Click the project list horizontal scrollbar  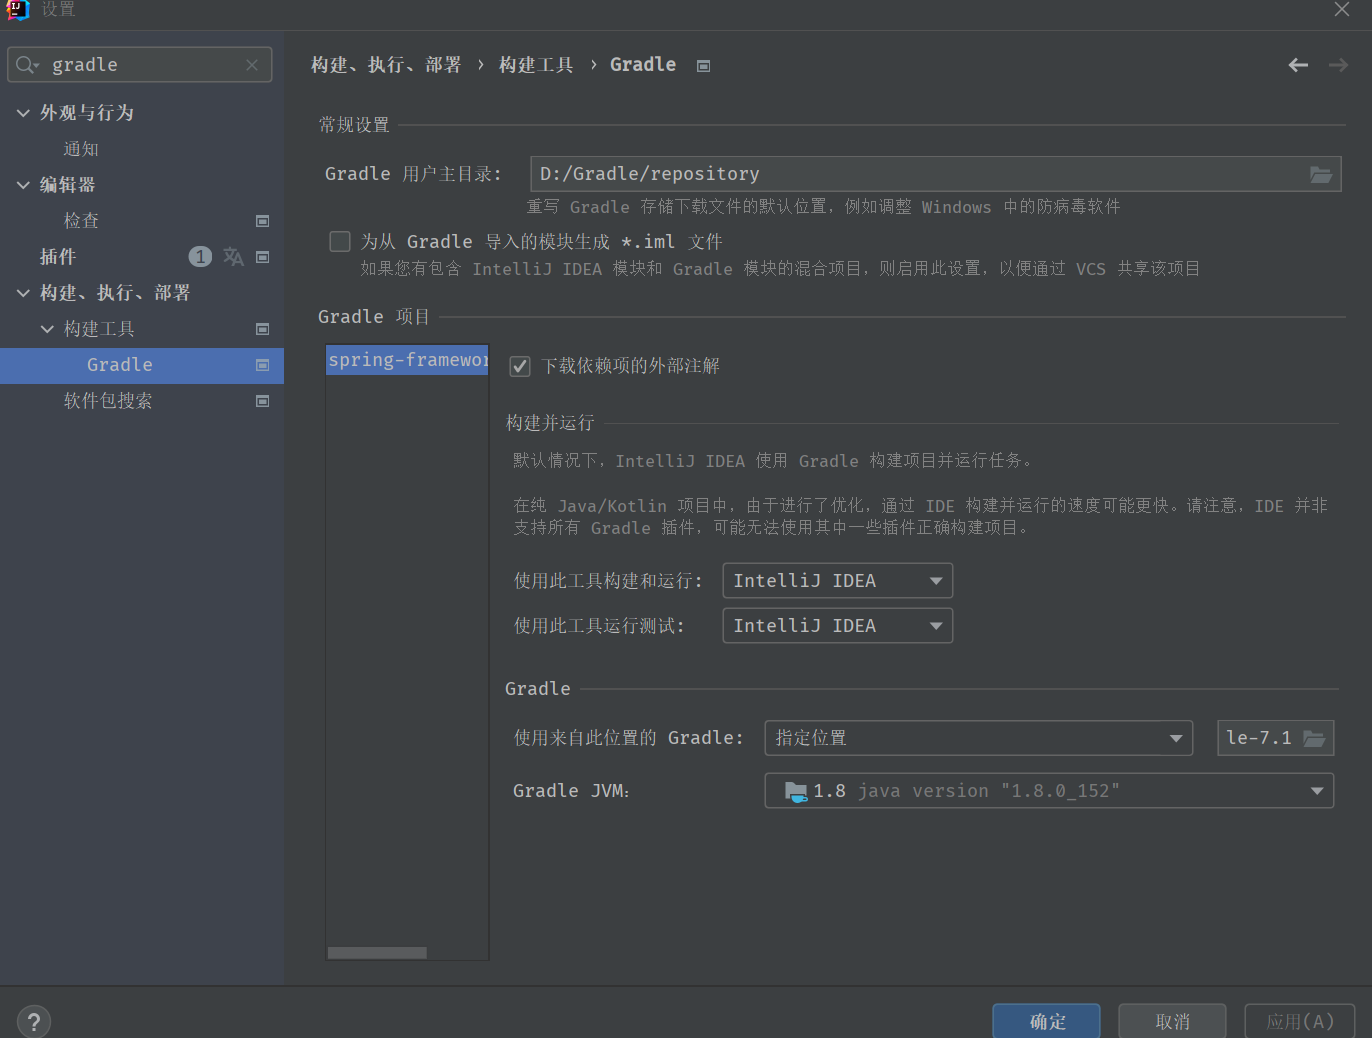pos(377,953)
